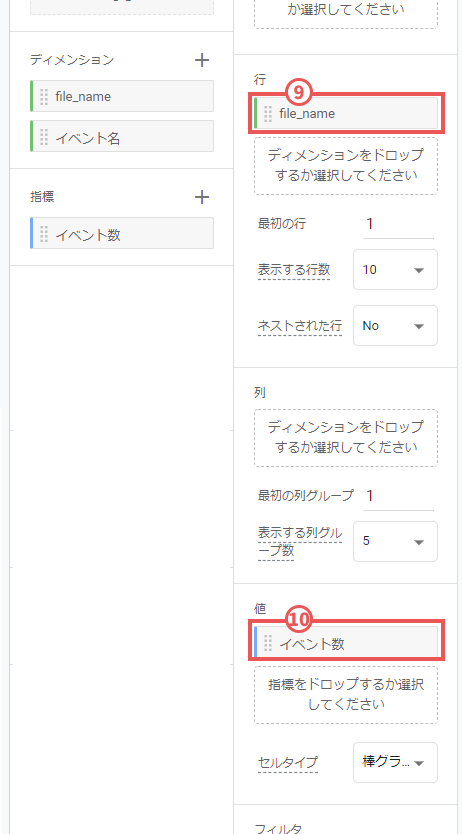
Task: Click the 最初の行 number field
Action: 398,224
